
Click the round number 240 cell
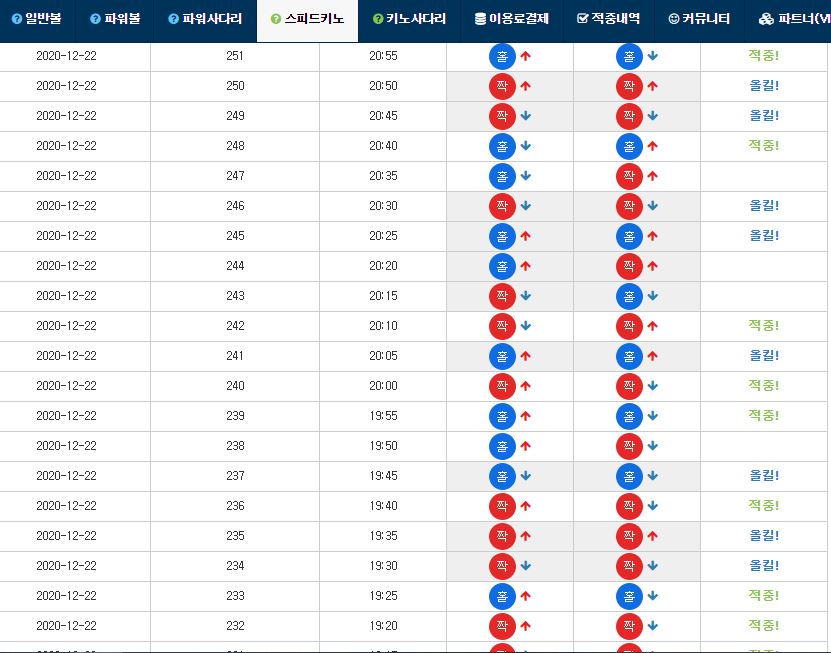(x=235, y=386)
